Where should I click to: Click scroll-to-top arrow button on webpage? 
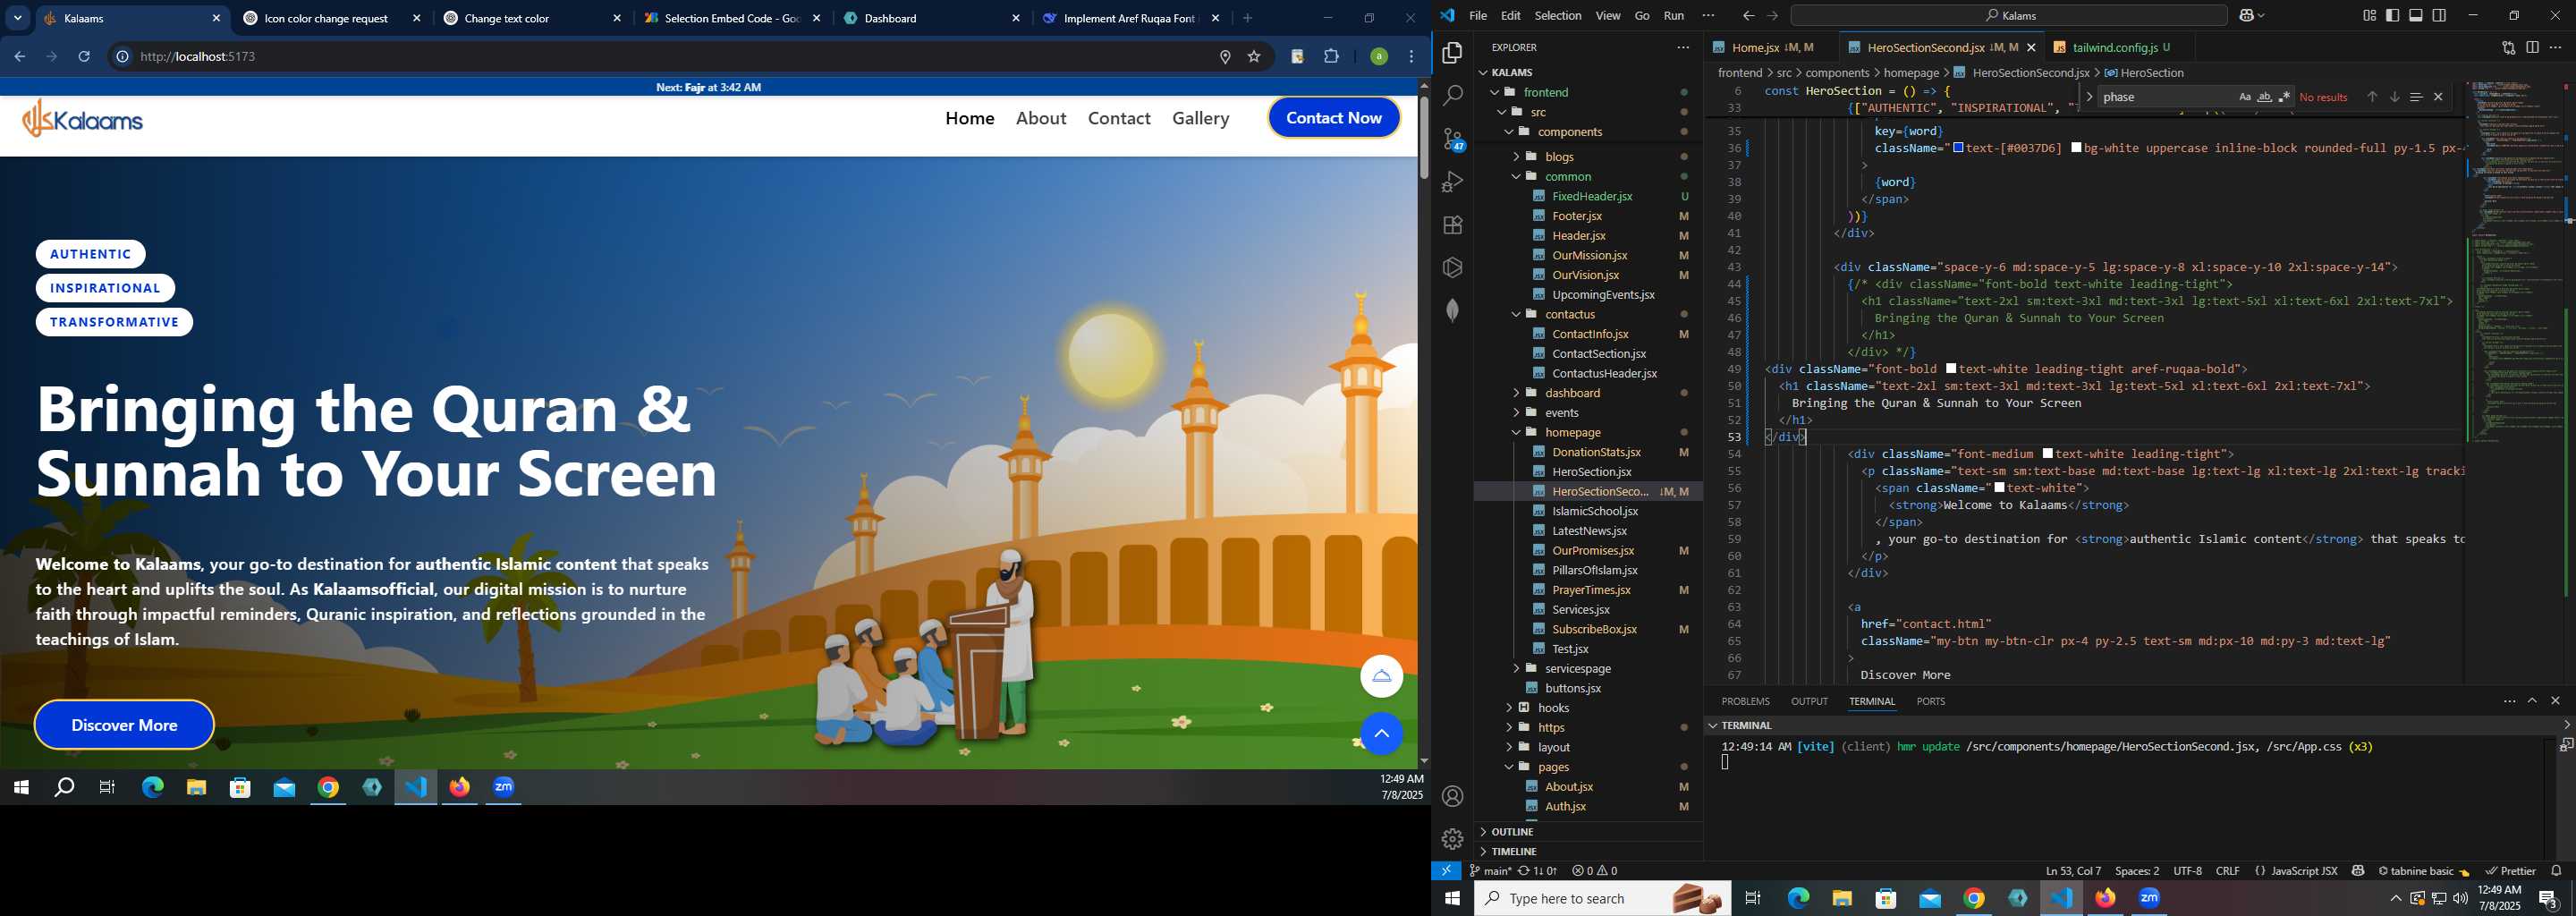point(1381,734)
